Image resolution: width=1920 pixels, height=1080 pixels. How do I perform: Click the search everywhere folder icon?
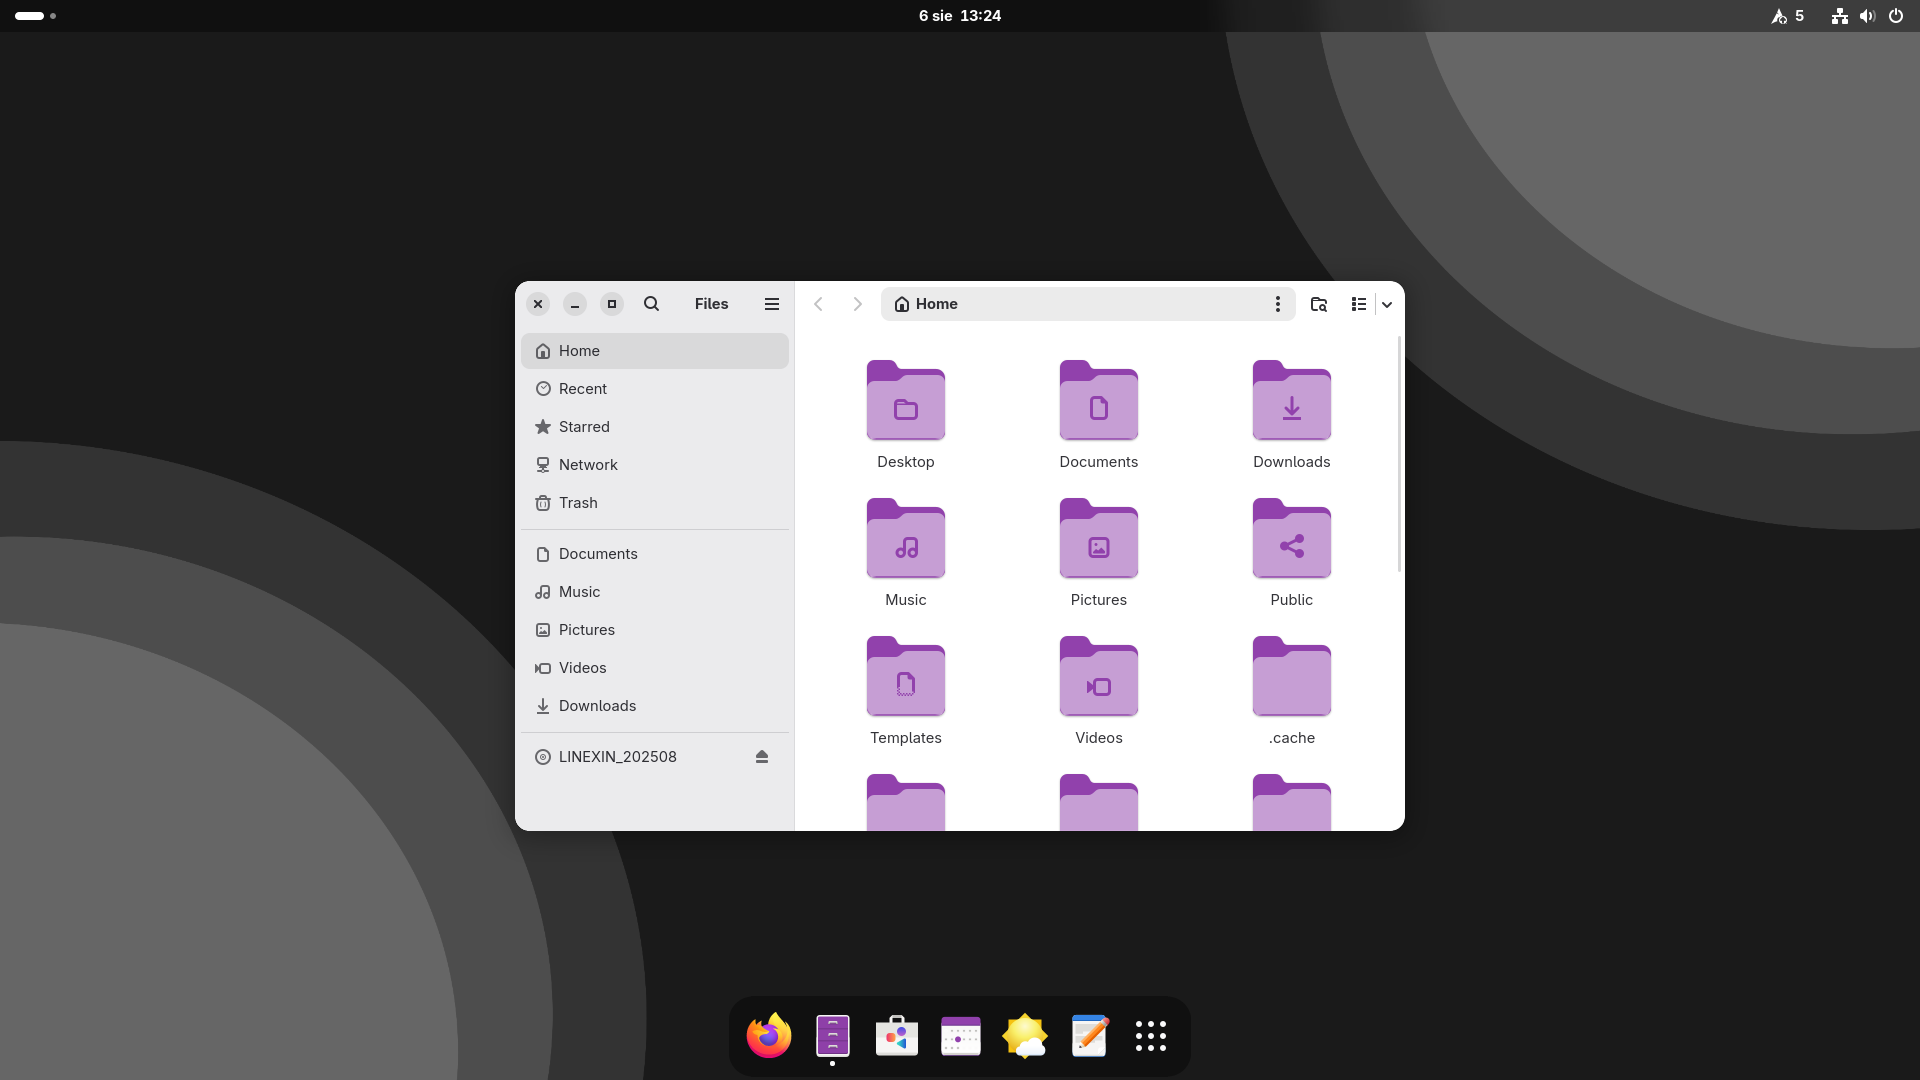pyautogui.click(x=1318, y=304)
